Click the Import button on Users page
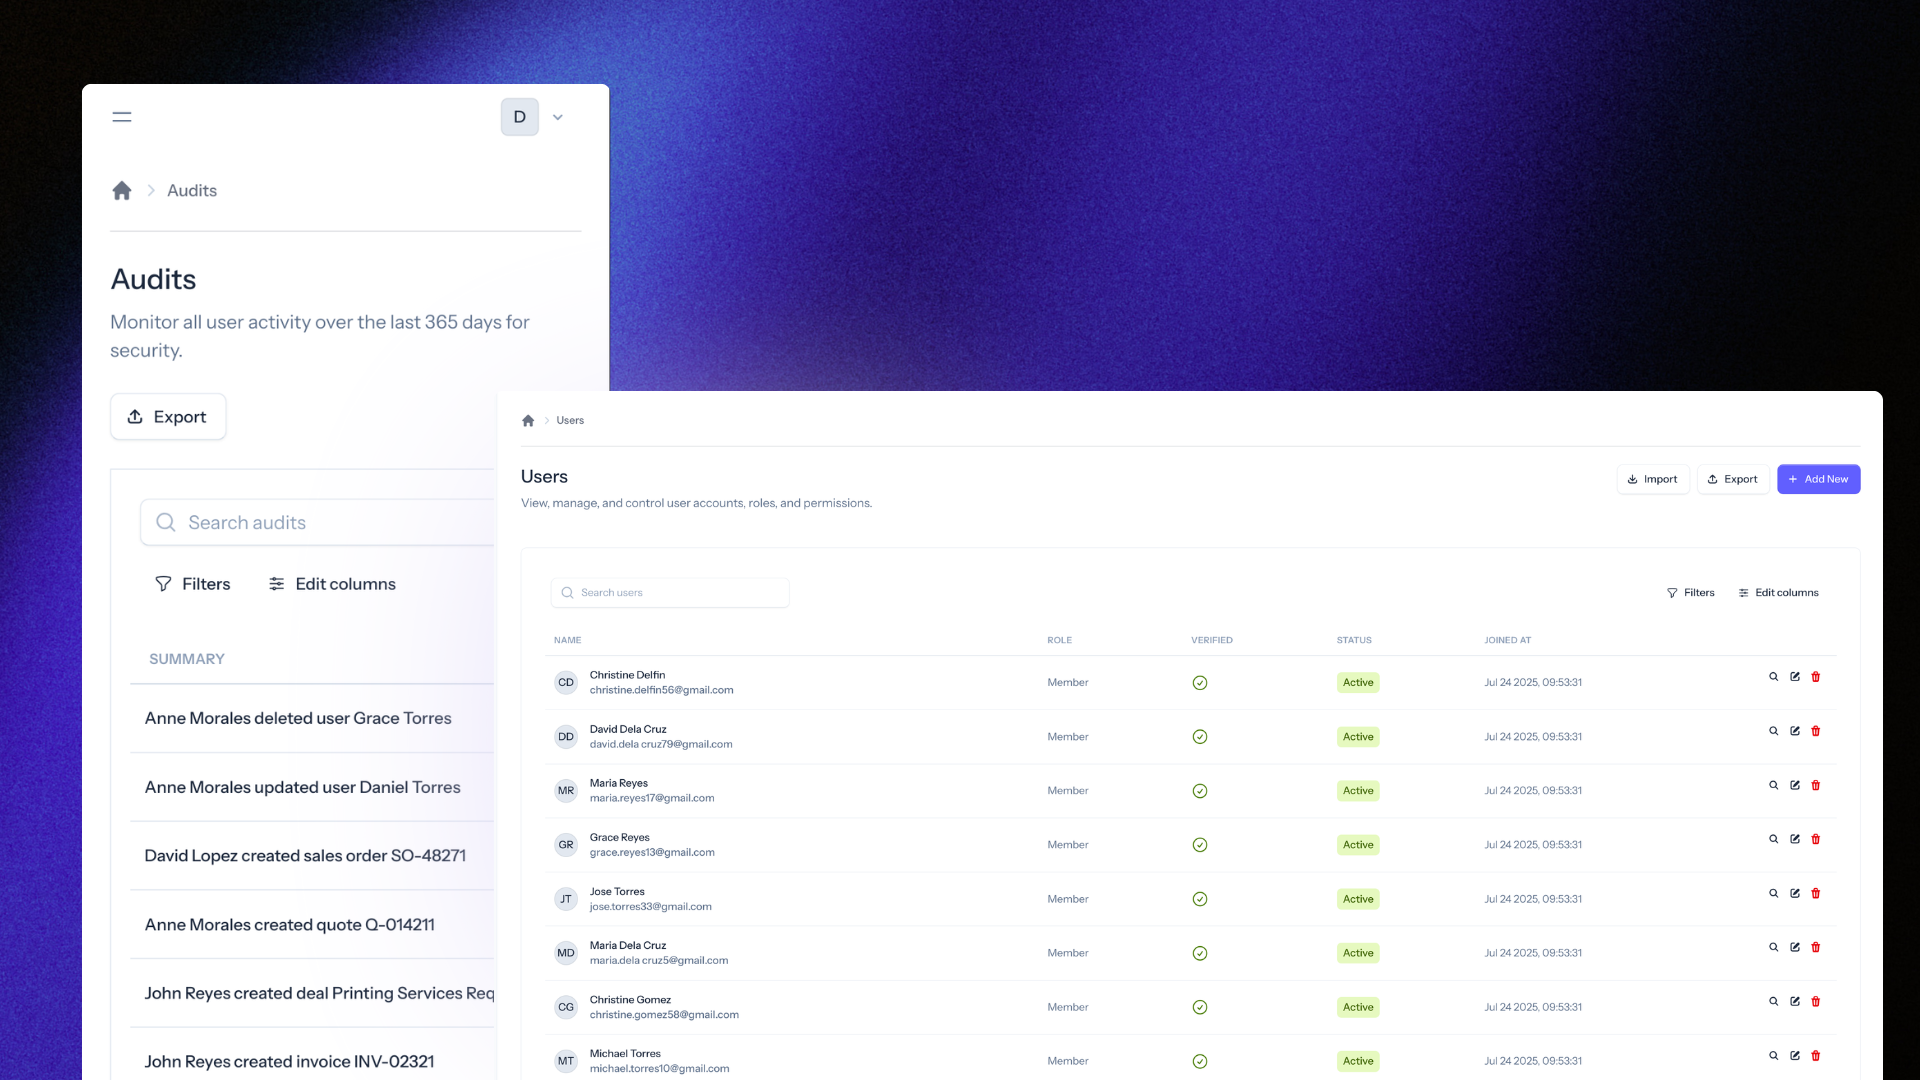Screen dimensions: 1920x1080 (1652, 479)
